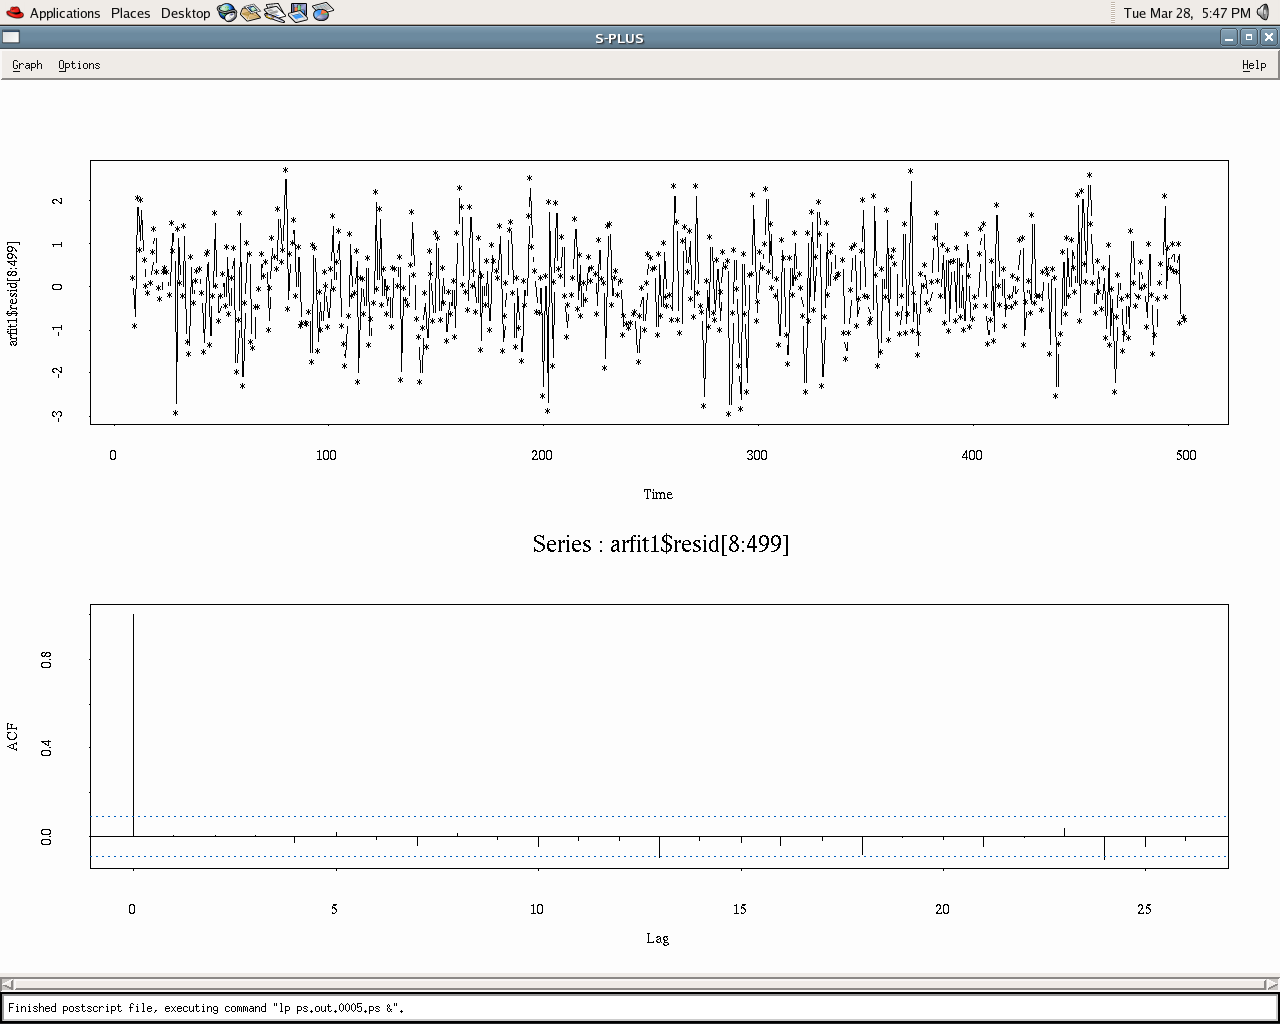This screenshot has width=1280, height=1024.
Task: Launch the spreadsheet chart panel icon
Action: pyautogui.click(x=322, y=13)
